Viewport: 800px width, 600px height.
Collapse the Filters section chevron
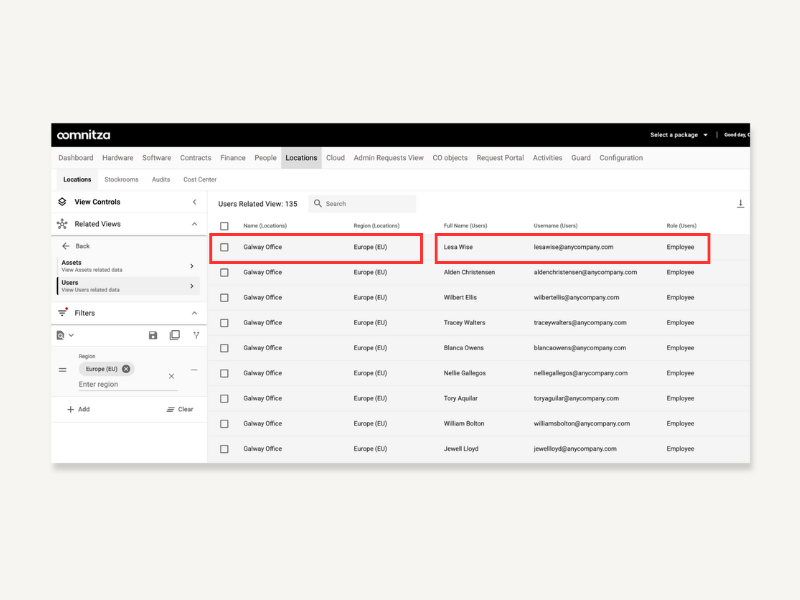(x=194, y=313)
